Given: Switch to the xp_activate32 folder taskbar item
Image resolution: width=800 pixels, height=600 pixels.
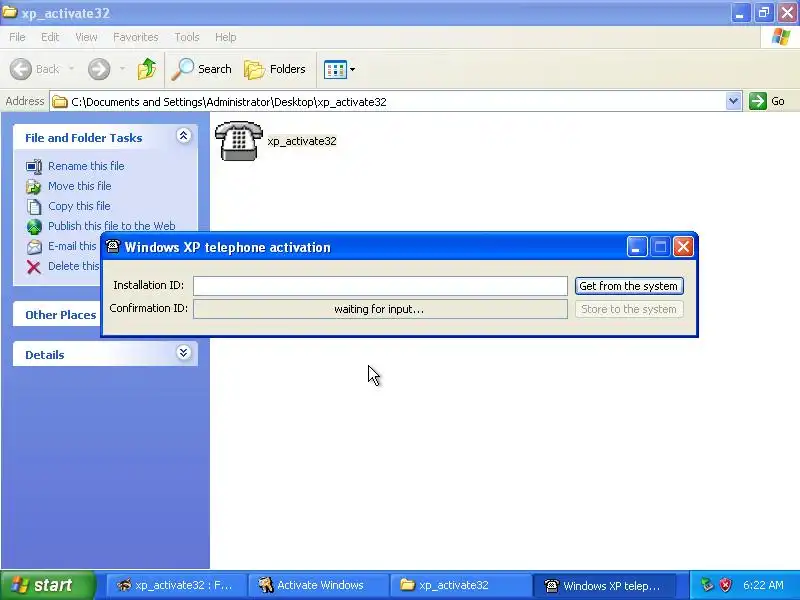Looking at the screenshot, I should 461,585.
